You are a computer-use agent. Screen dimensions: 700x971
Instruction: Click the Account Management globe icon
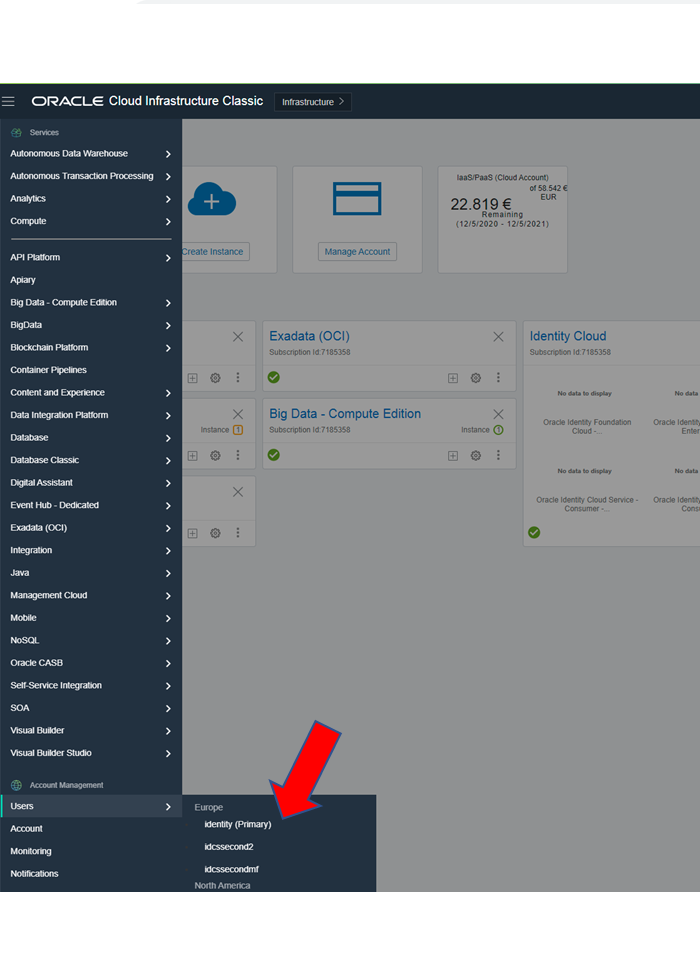click(x=17, y=785)
